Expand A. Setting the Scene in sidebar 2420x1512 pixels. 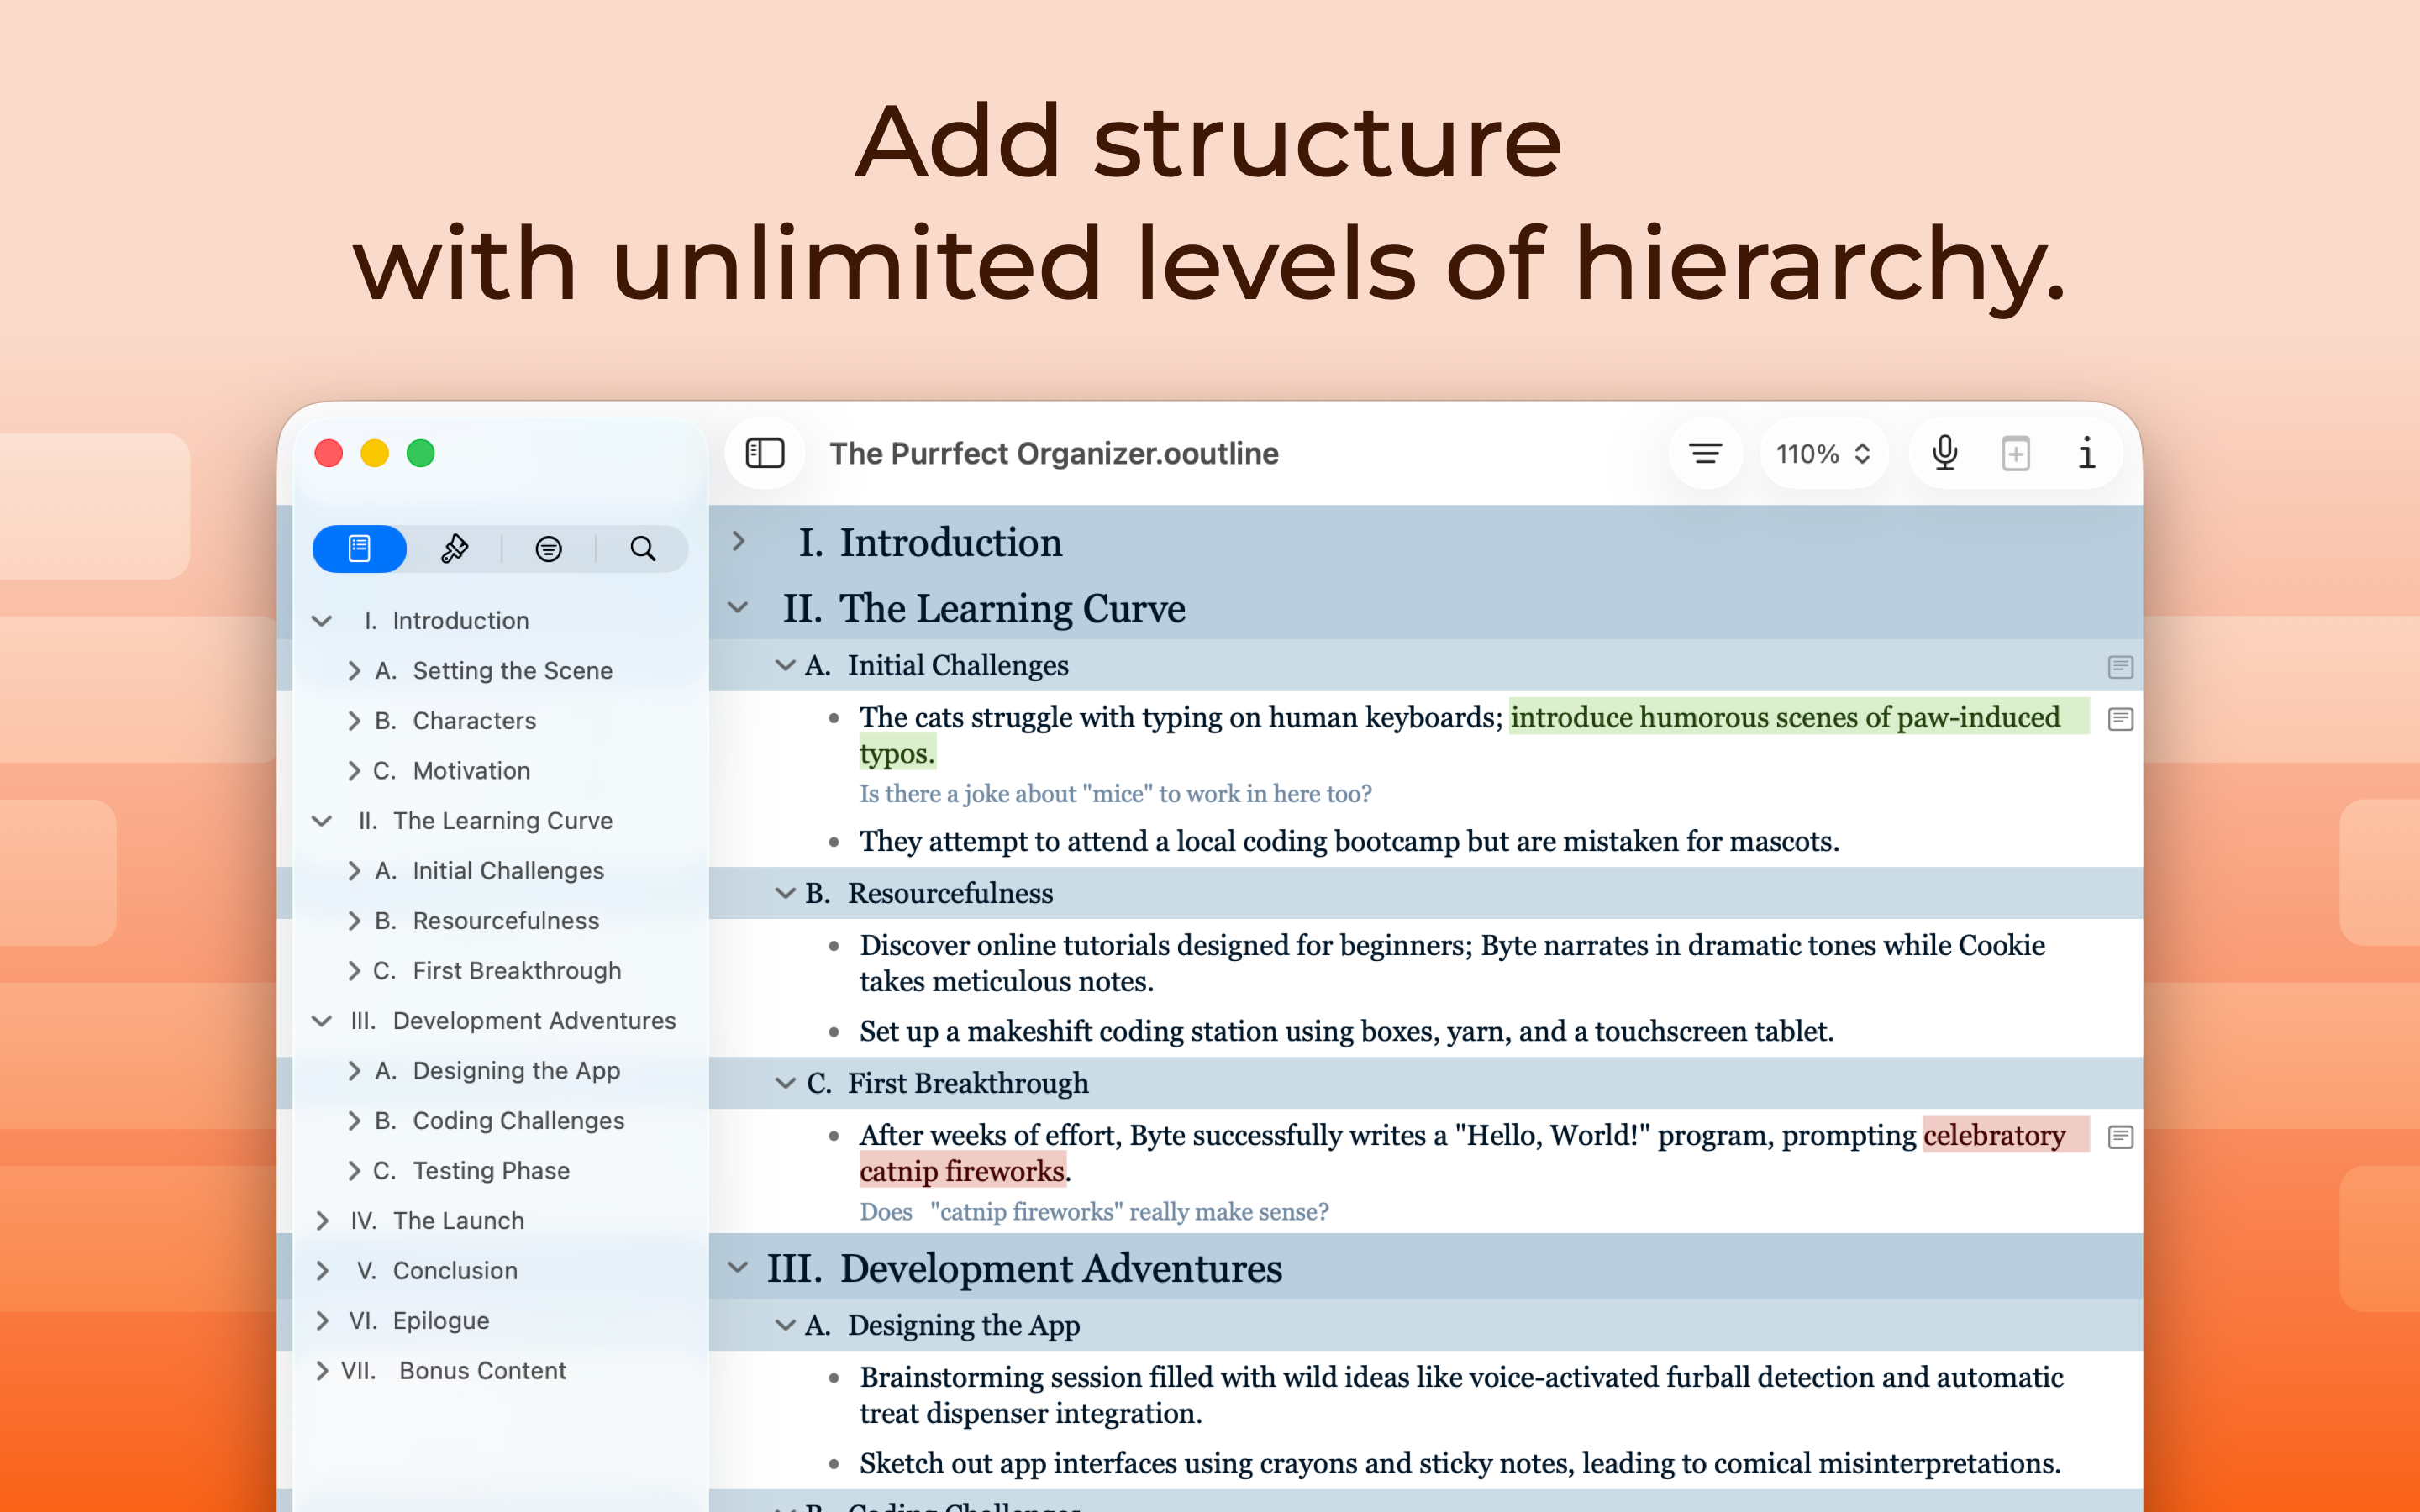tap(354, 671)
